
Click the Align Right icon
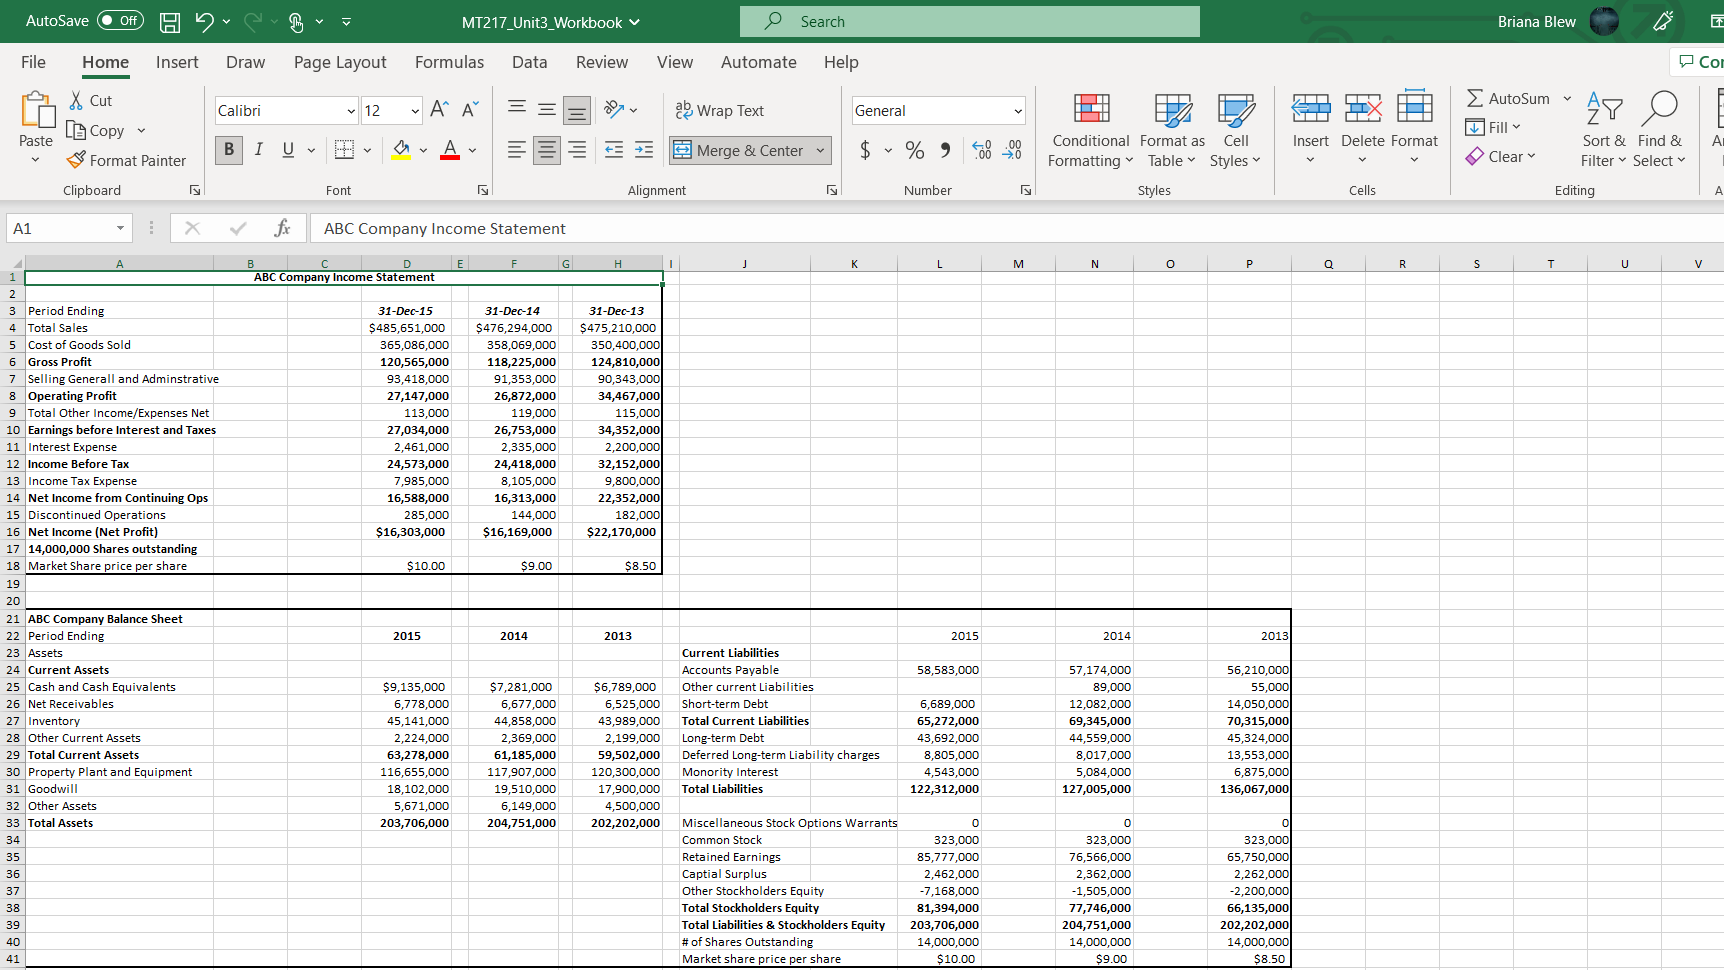click(x=577, y=150)
